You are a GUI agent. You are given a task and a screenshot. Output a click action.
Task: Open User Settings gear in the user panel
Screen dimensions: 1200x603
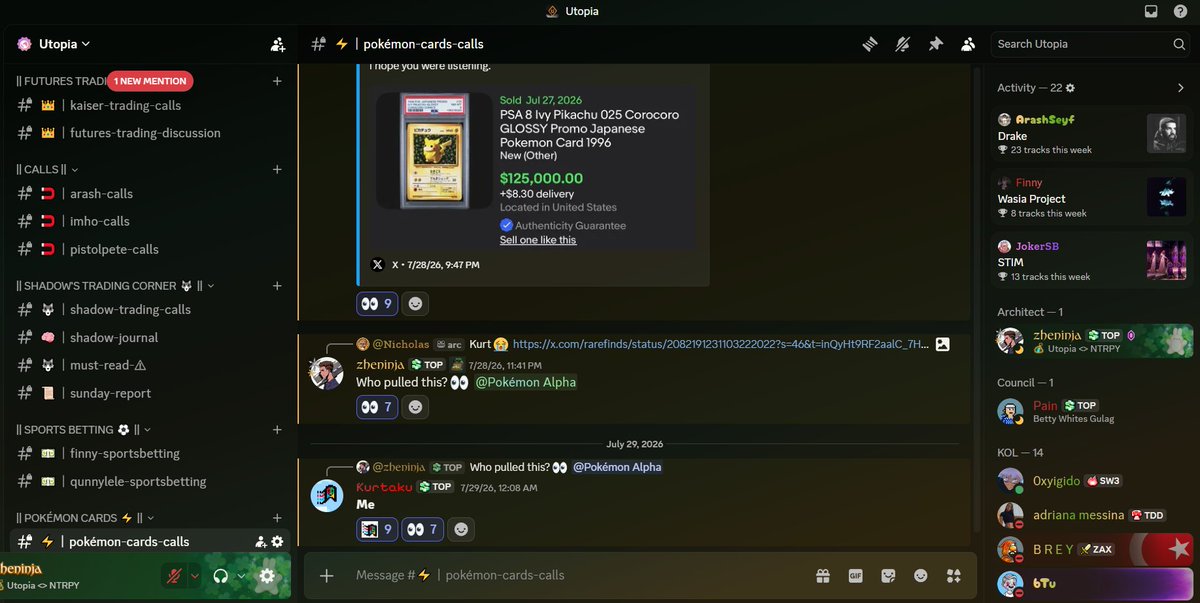click(267, 576)
